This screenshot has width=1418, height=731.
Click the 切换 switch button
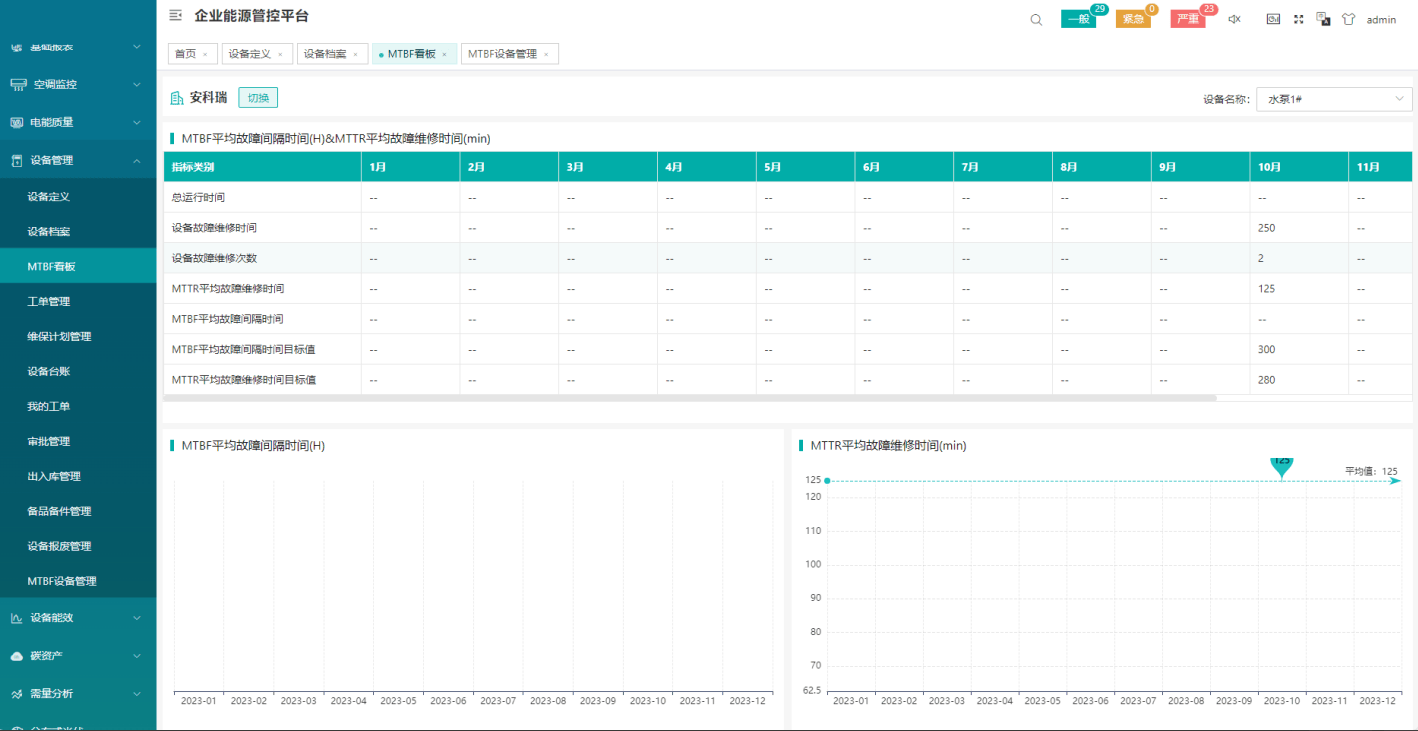(258, 98)
